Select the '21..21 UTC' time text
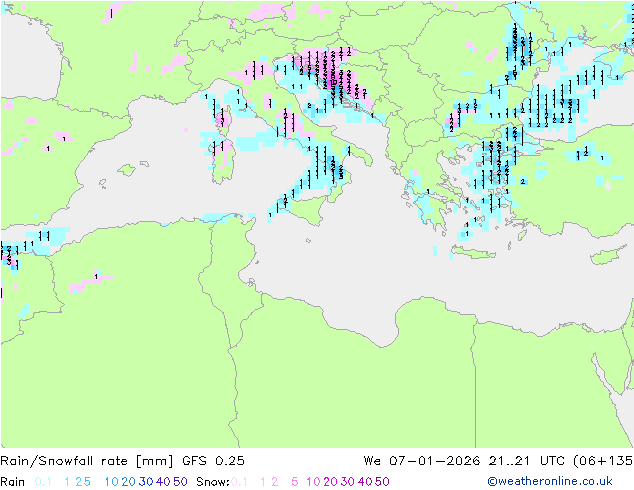 (527, 461)
